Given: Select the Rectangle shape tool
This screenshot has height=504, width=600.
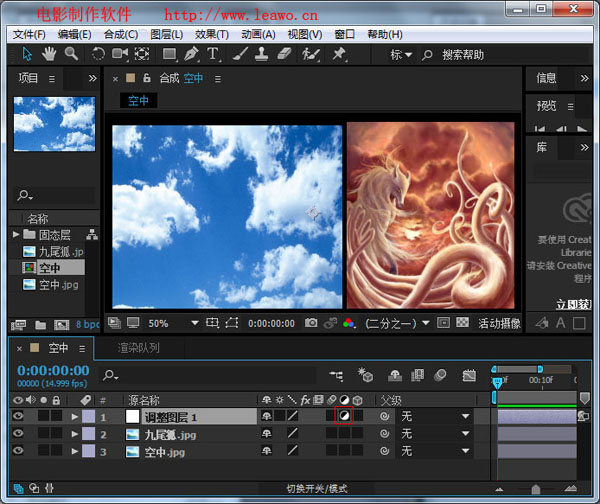Looking at the screenshot, I should point(169,54).
